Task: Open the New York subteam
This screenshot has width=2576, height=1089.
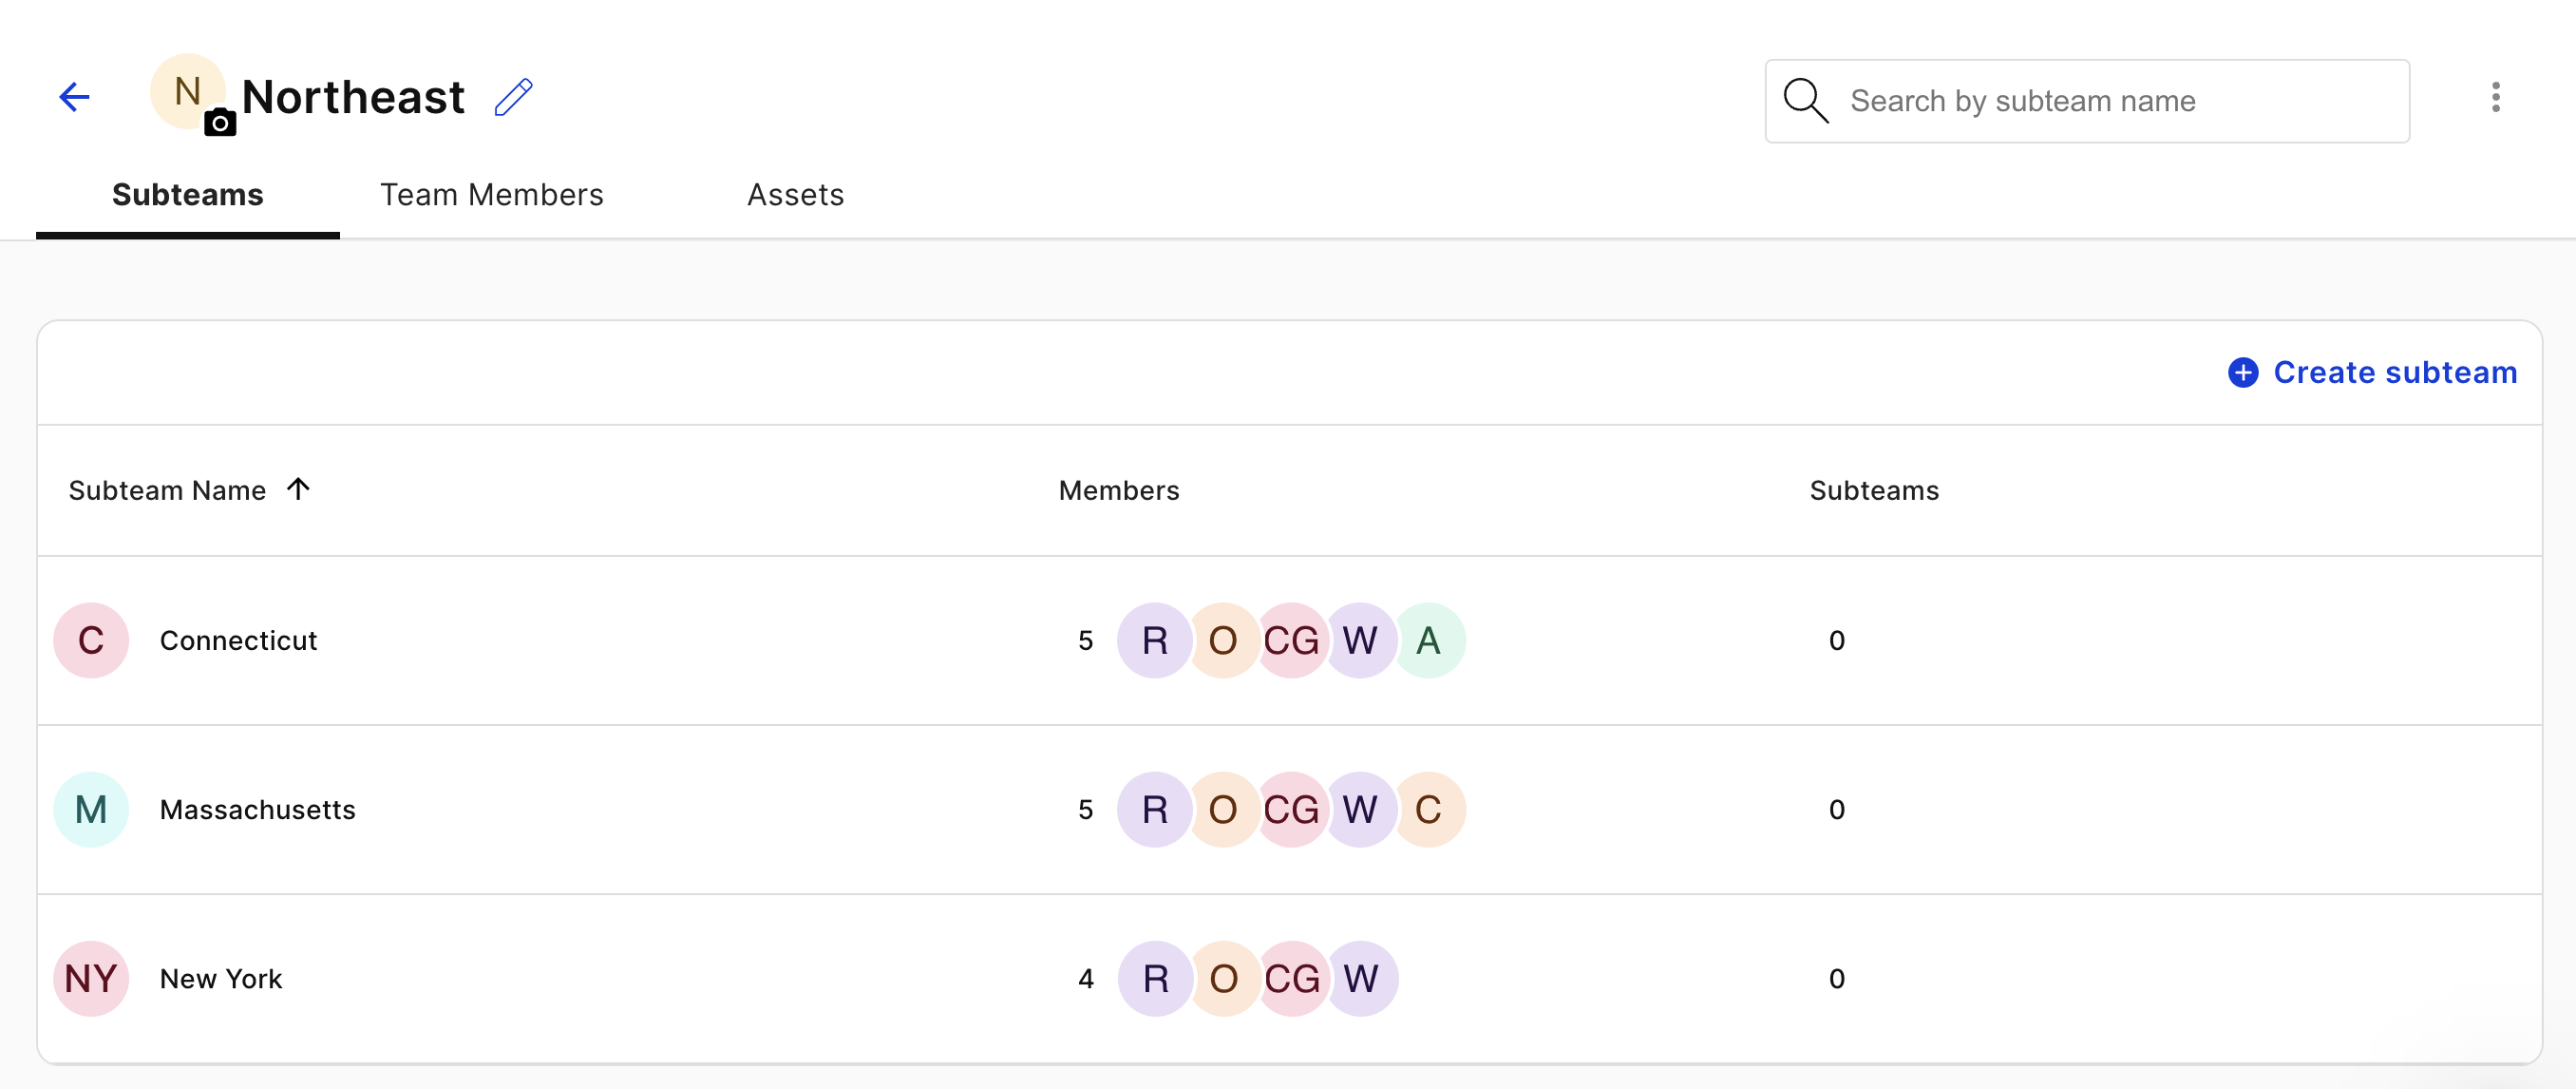Action: (x=221, y=979)
